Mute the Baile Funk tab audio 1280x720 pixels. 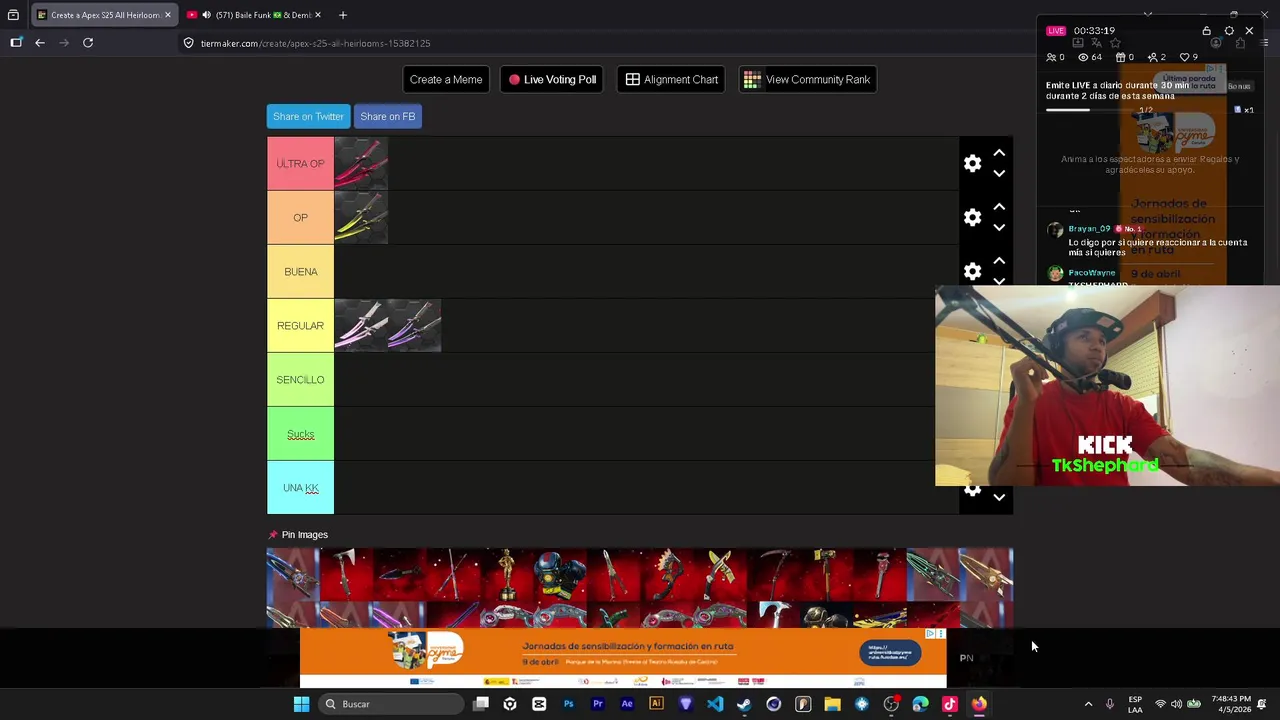coord(206,15)
